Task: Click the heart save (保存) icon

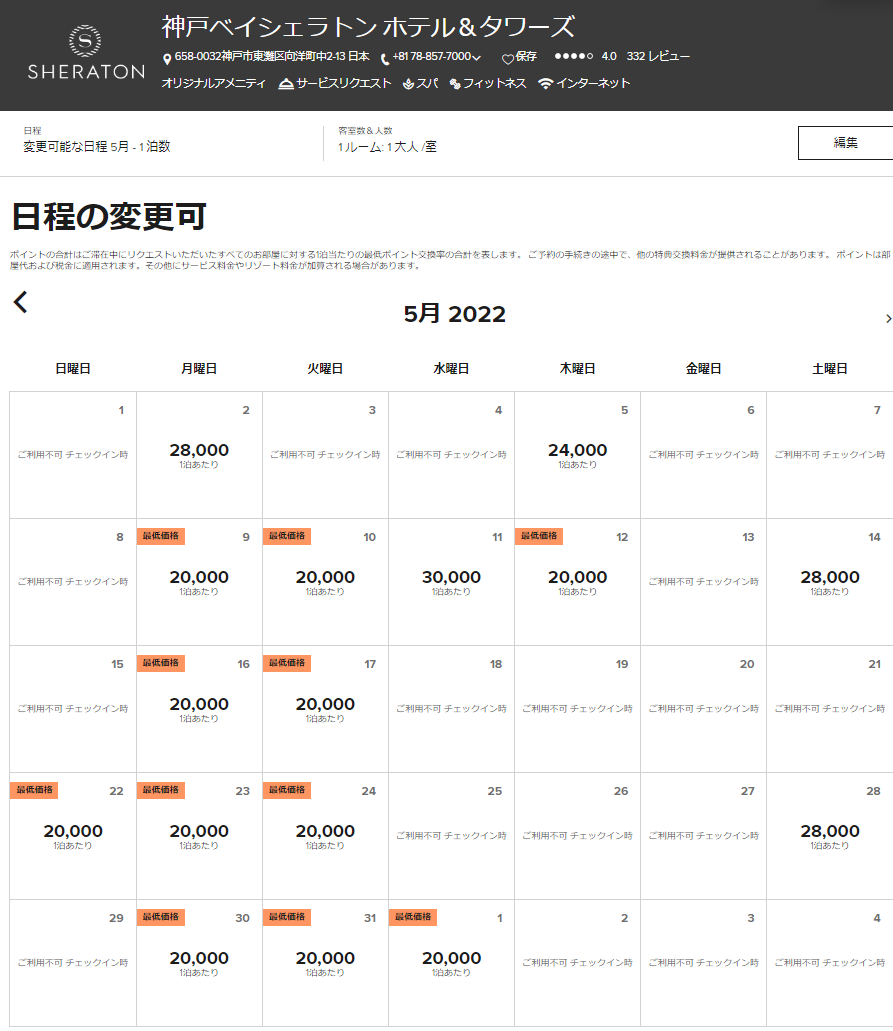Action: tap(507, 58)
